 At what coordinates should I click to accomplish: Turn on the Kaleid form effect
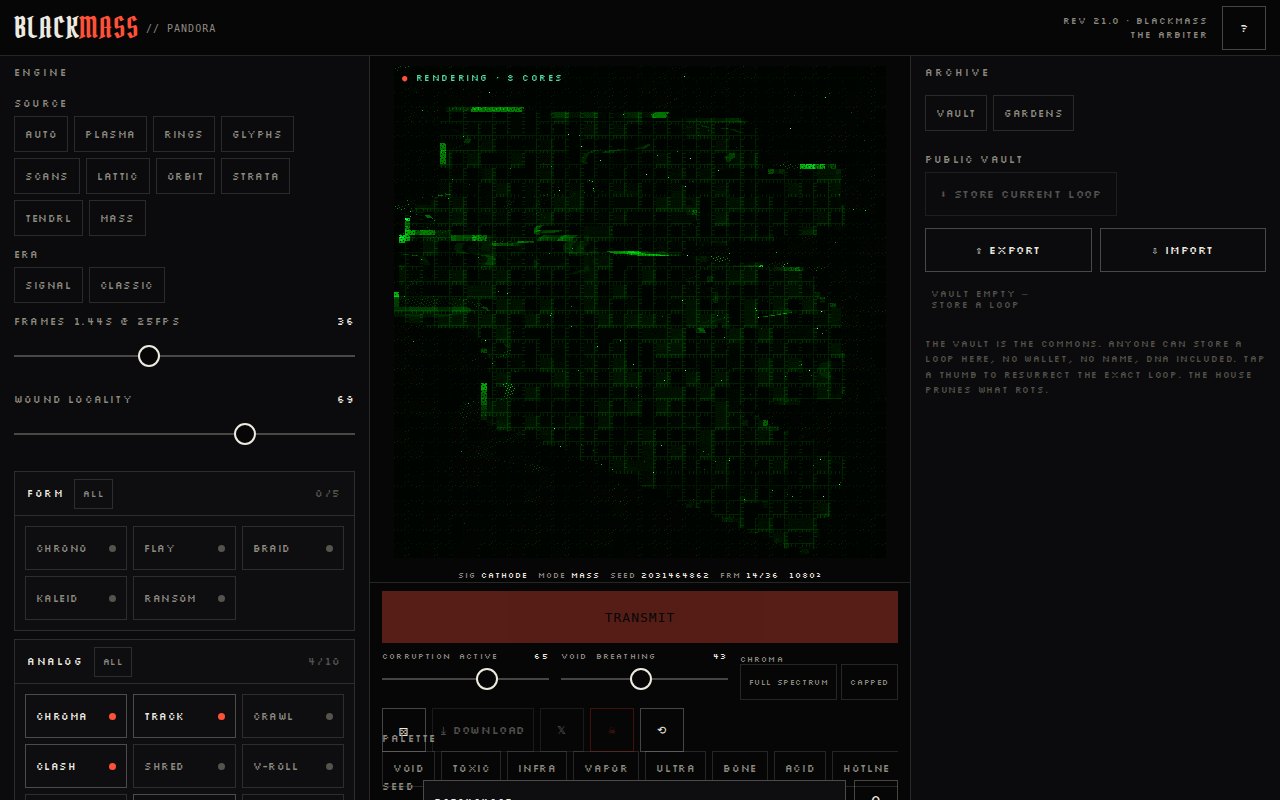76,598
